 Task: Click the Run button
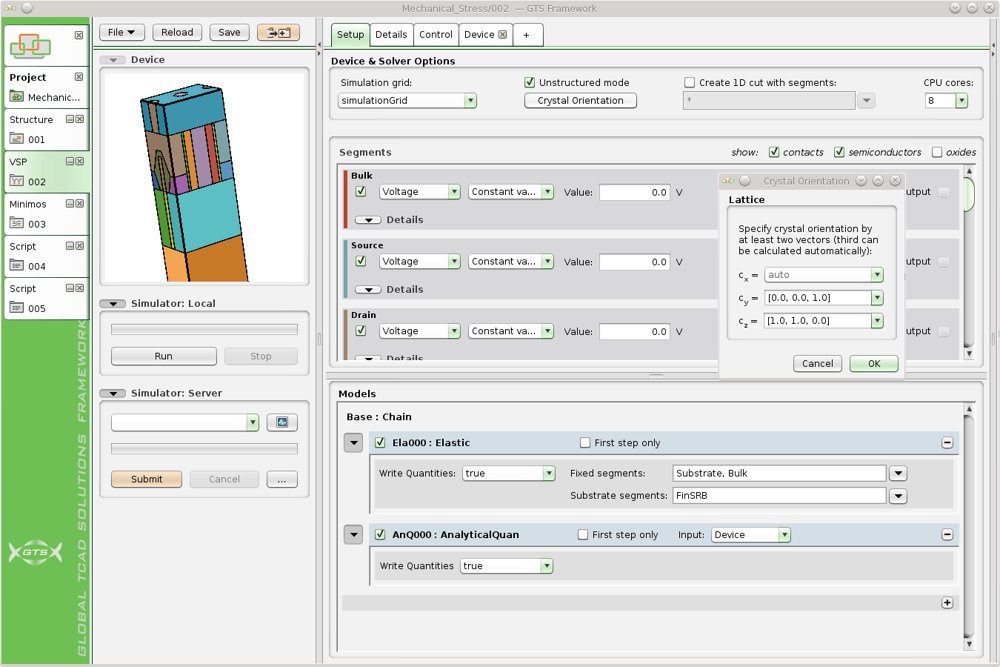click(x=163, y=356)
